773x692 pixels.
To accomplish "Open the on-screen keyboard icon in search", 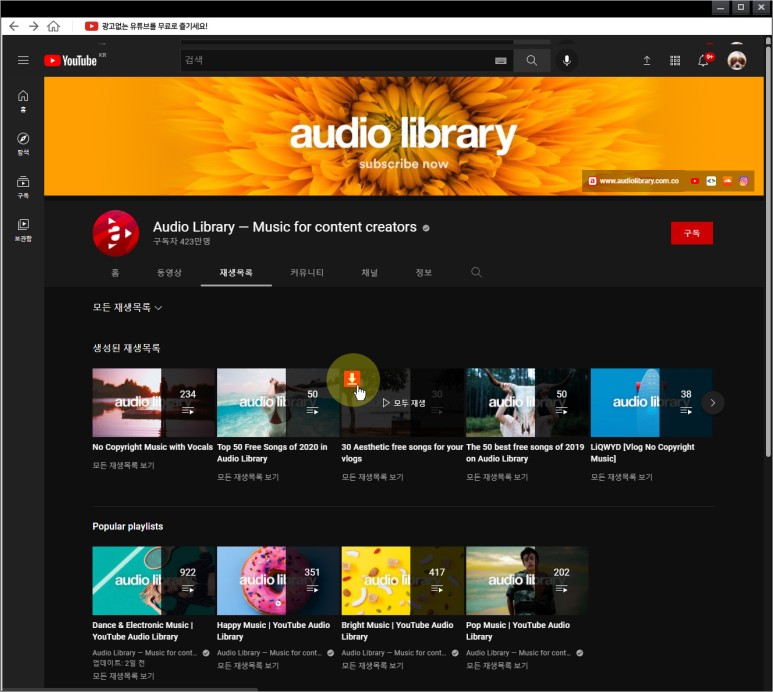I will (500, 61).
